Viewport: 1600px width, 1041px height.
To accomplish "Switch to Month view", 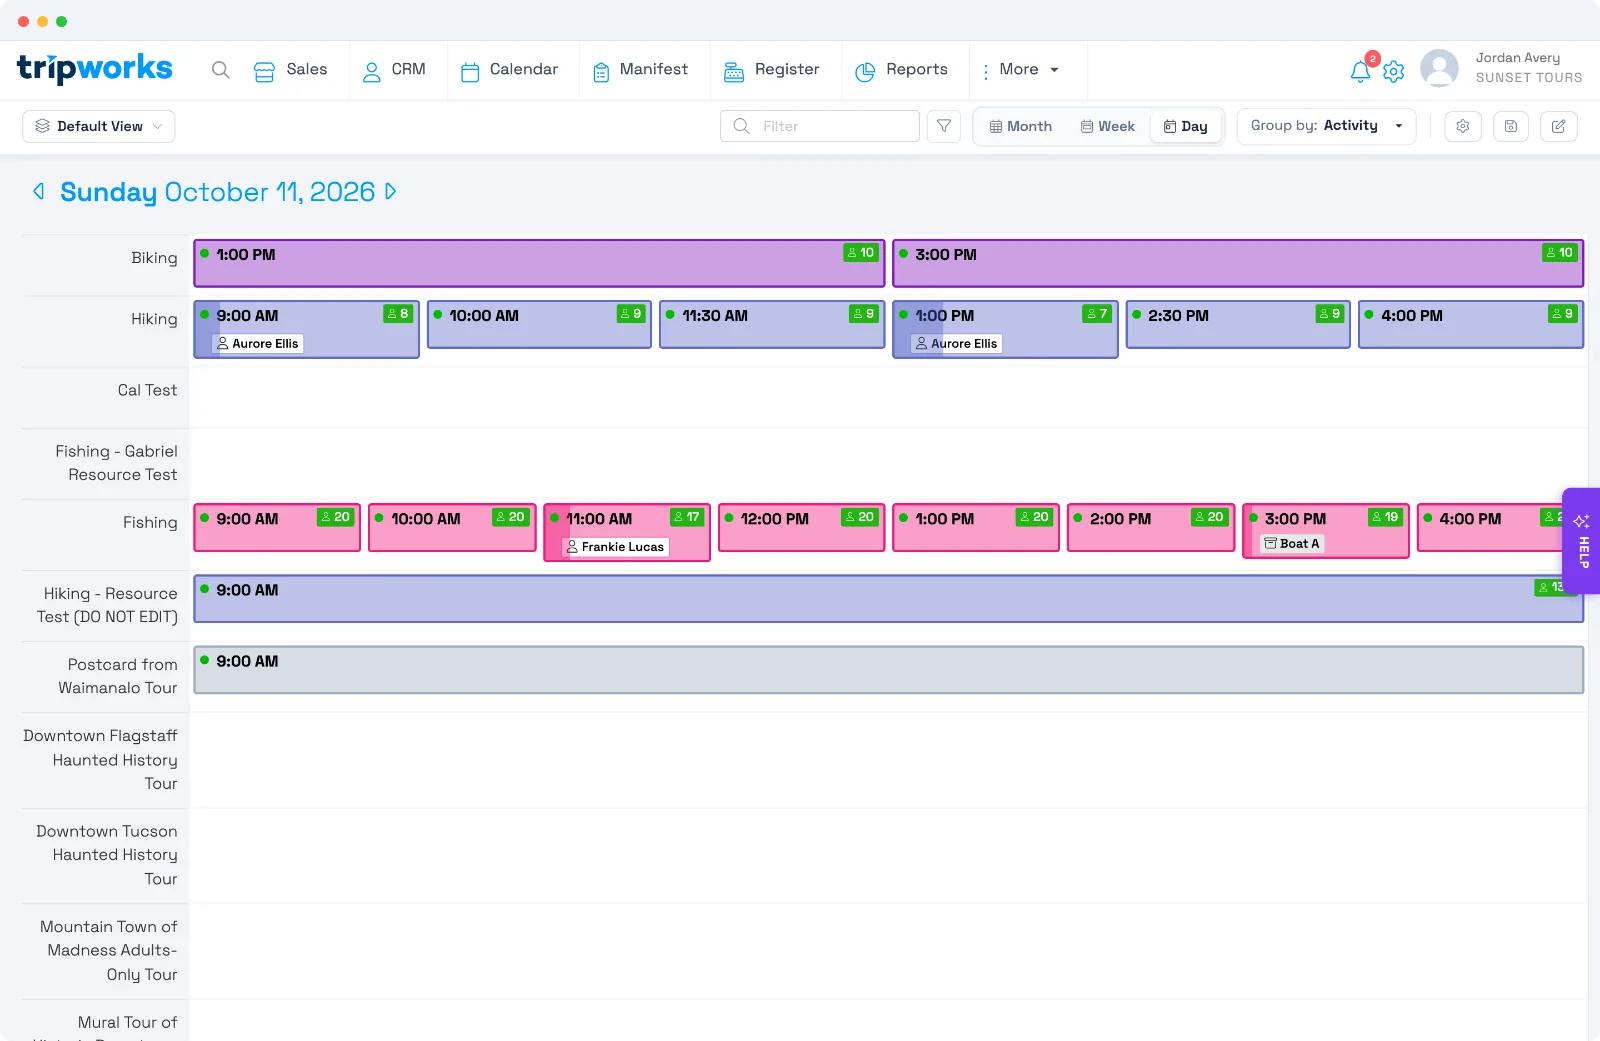I will [1020, 126].
